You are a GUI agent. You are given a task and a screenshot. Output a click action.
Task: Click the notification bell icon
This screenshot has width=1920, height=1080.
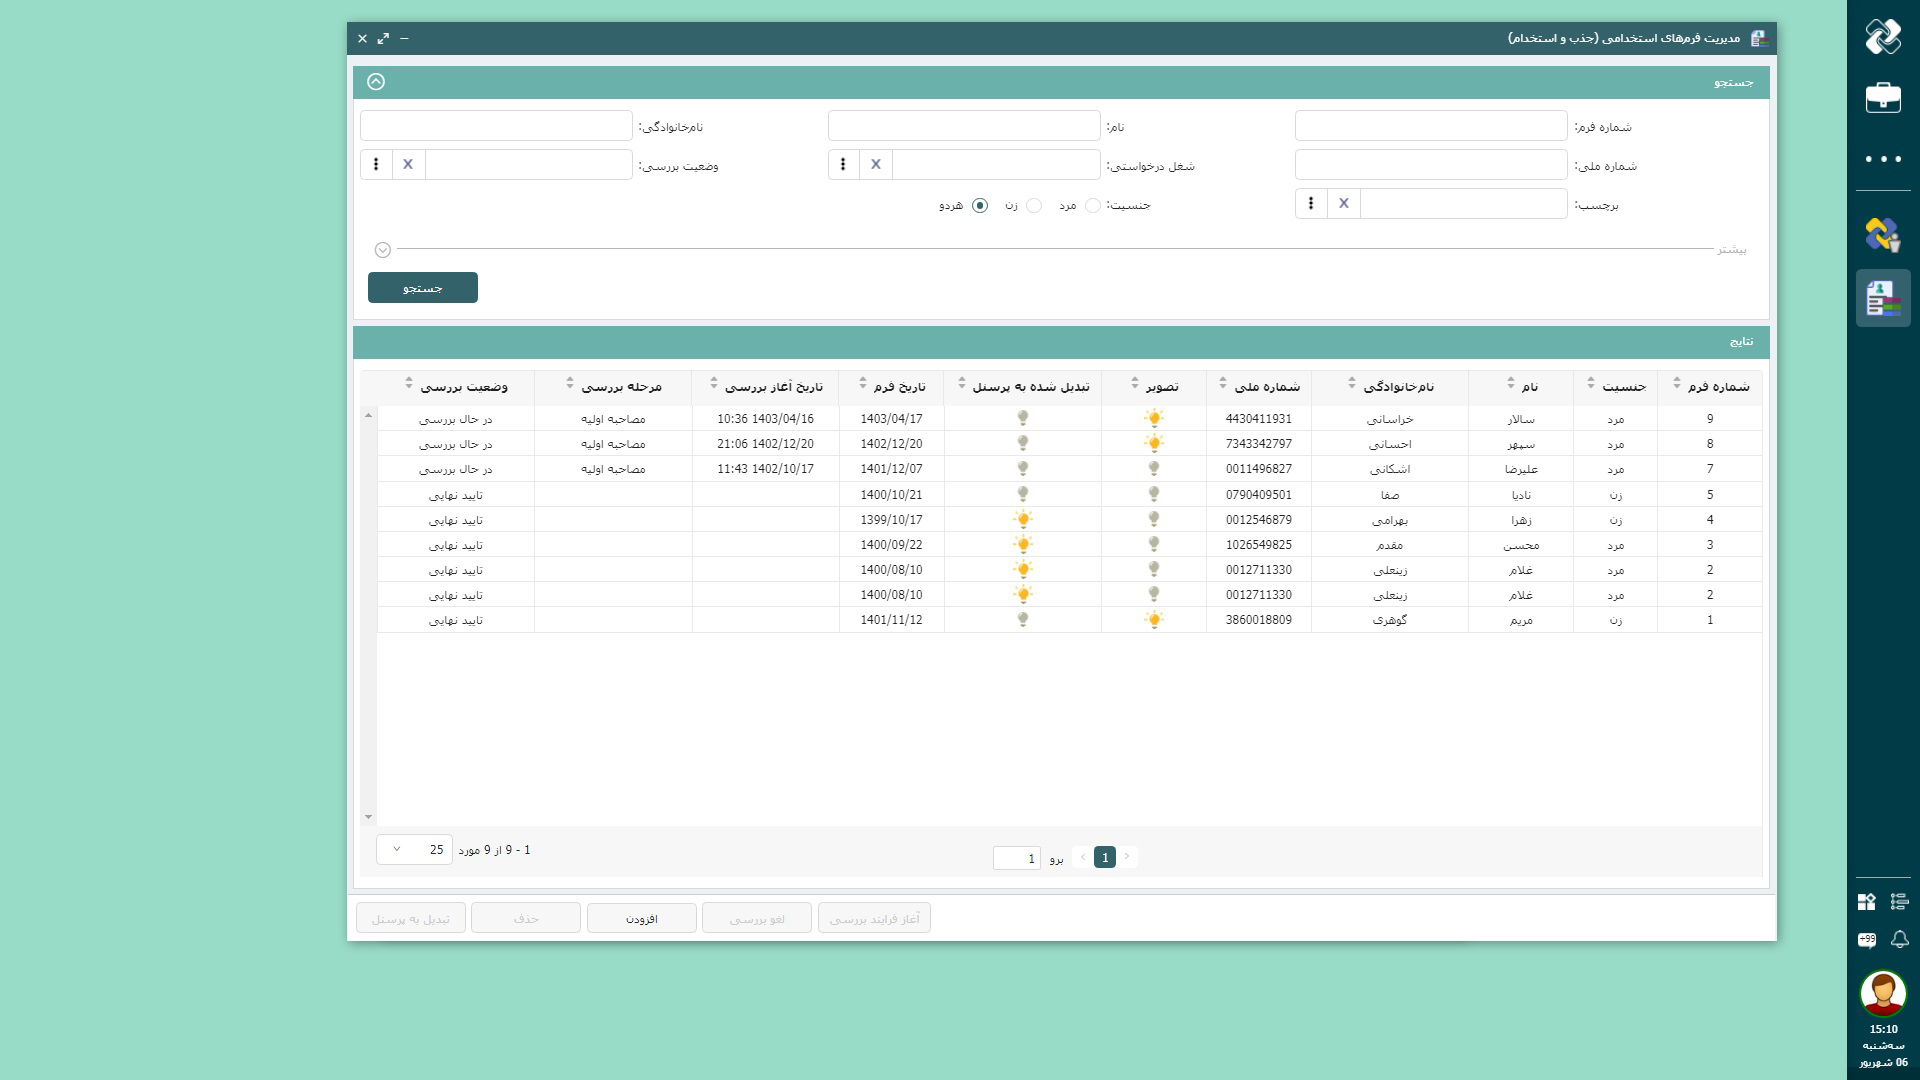pyautogui.click(x=1899, y=939)
